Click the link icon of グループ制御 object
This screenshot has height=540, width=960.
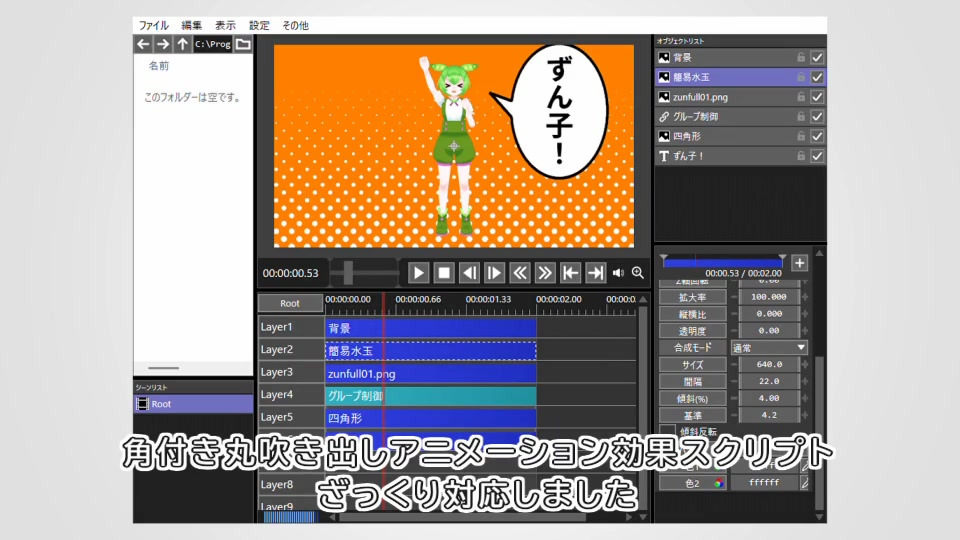coord(664,116)
